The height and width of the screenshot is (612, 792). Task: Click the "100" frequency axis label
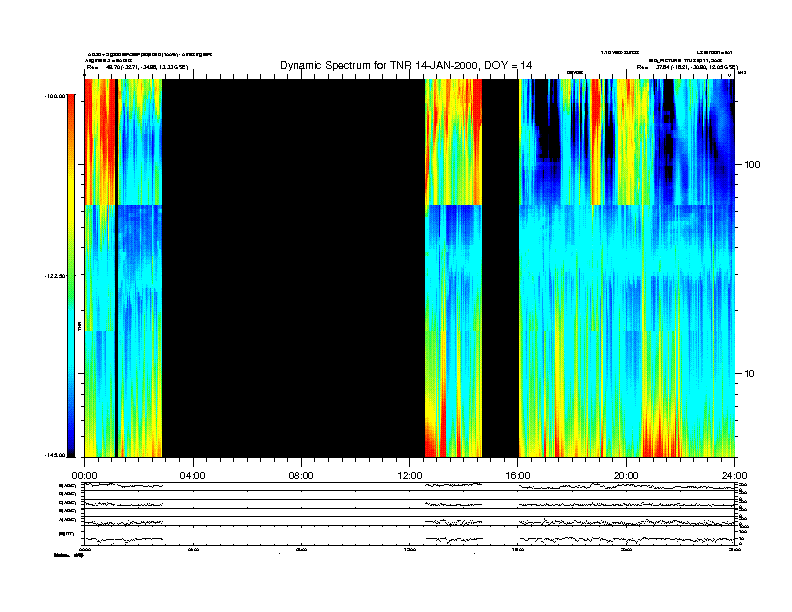pos(752,165)
